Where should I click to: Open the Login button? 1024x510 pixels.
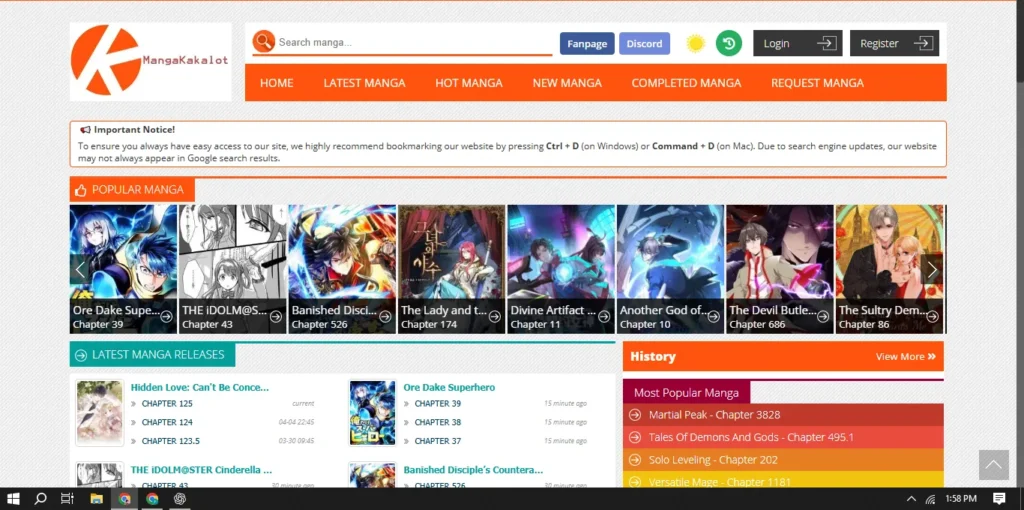point(798,43)
